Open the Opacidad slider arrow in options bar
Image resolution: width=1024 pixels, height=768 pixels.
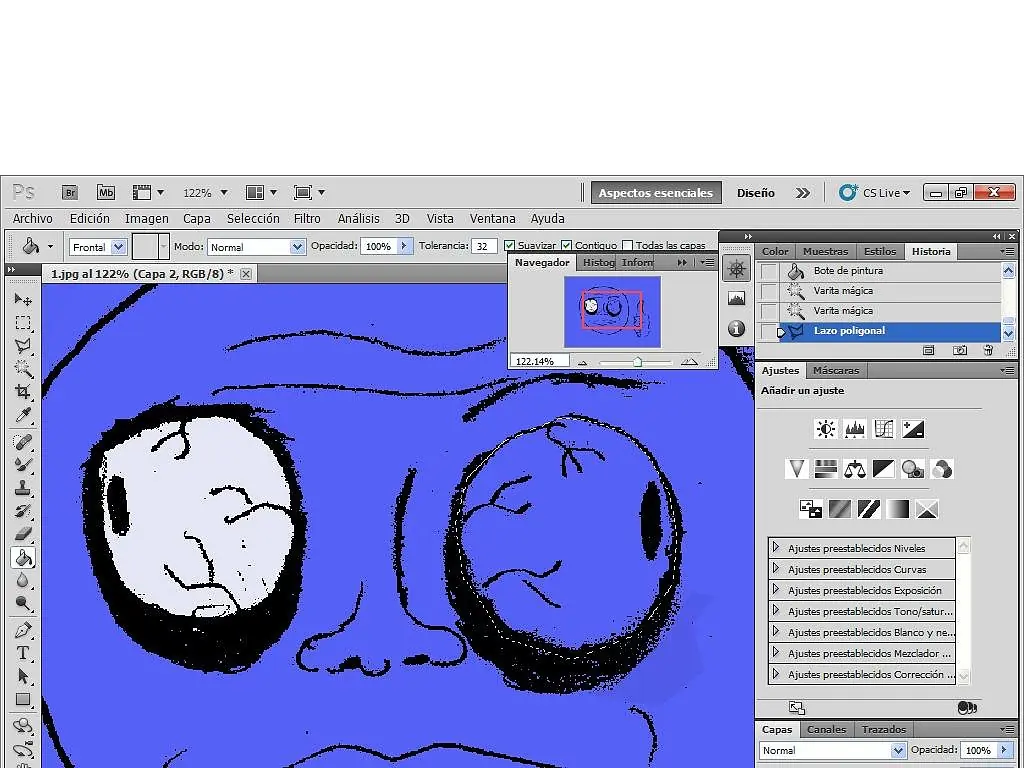pos(404,246)
